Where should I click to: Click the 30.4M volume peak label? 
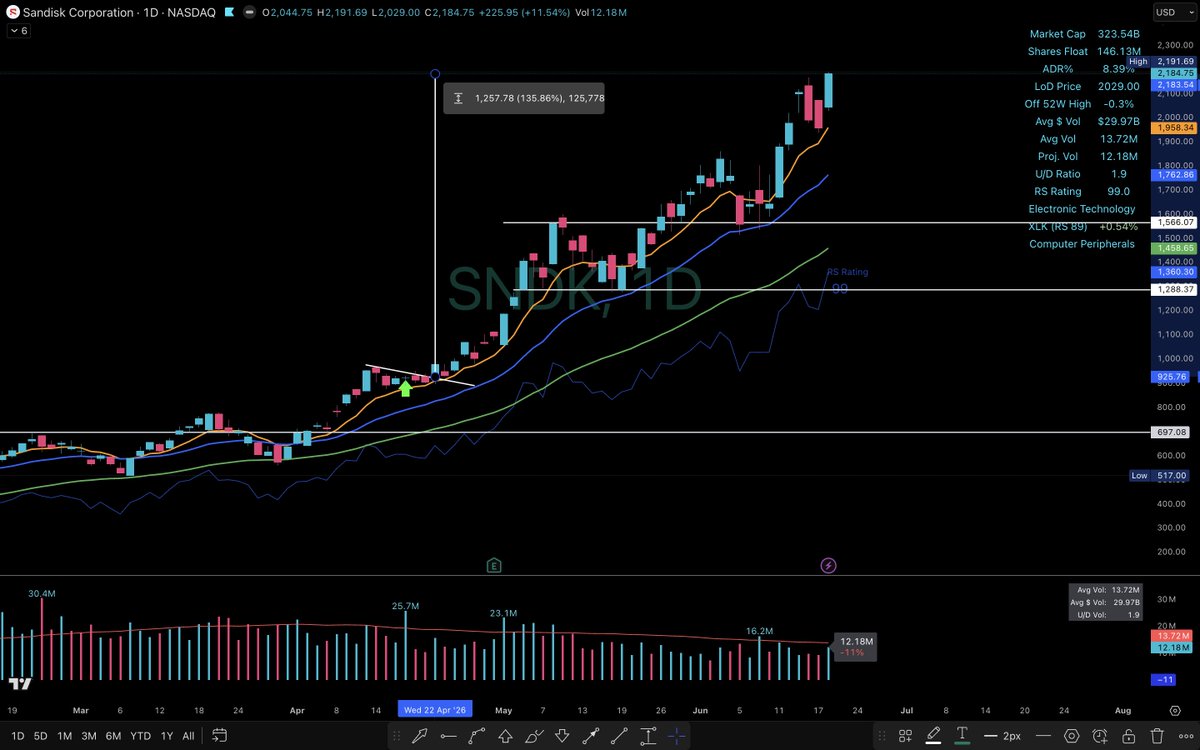pyautogui.click(x=41, y=593)
